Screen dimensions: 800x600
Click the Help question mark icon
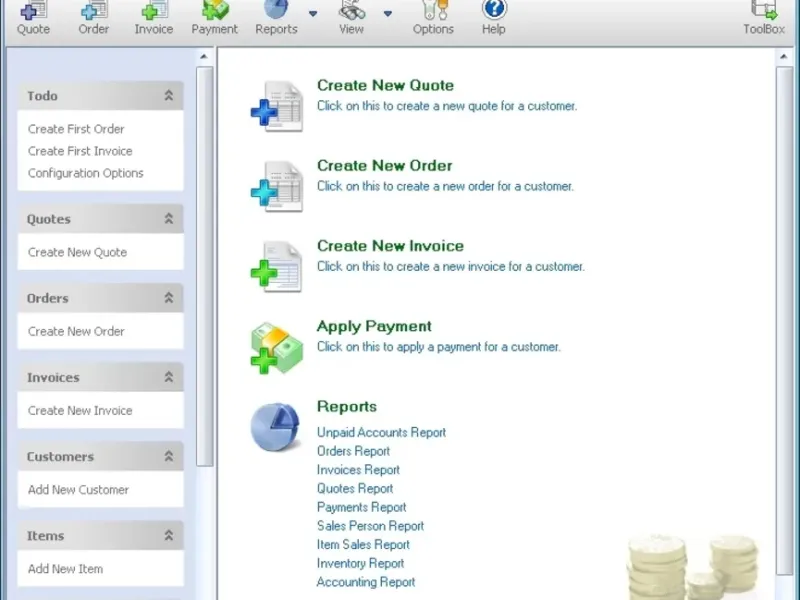(493, 10)
